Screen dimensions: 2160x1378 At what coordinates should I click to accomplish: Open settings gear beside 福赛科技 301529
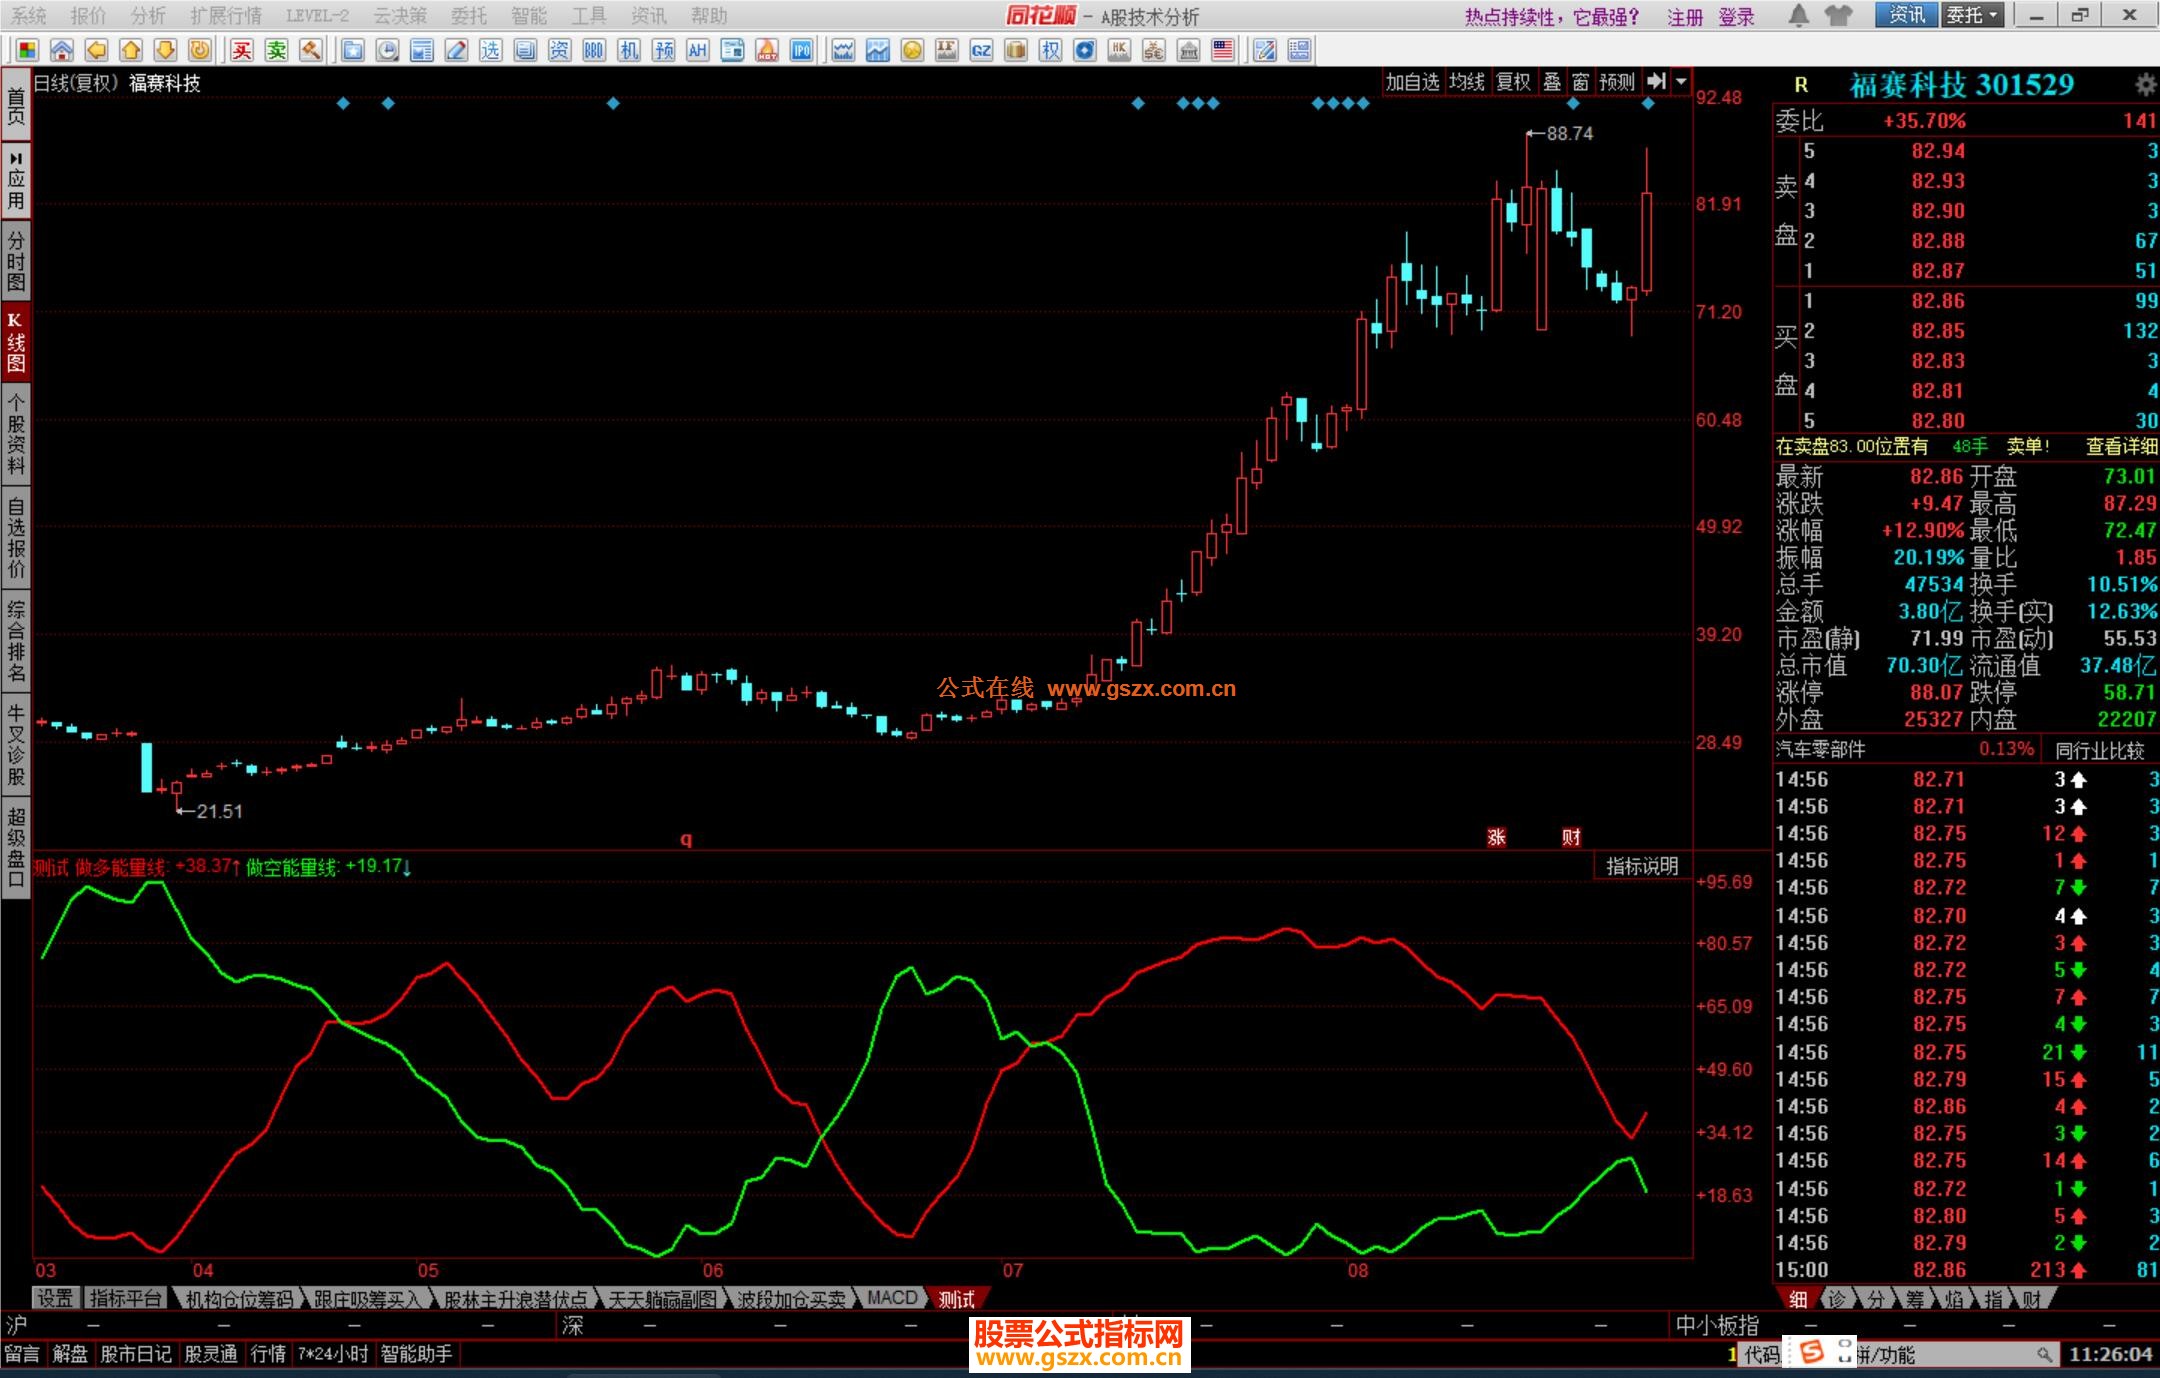[2144, 85]
